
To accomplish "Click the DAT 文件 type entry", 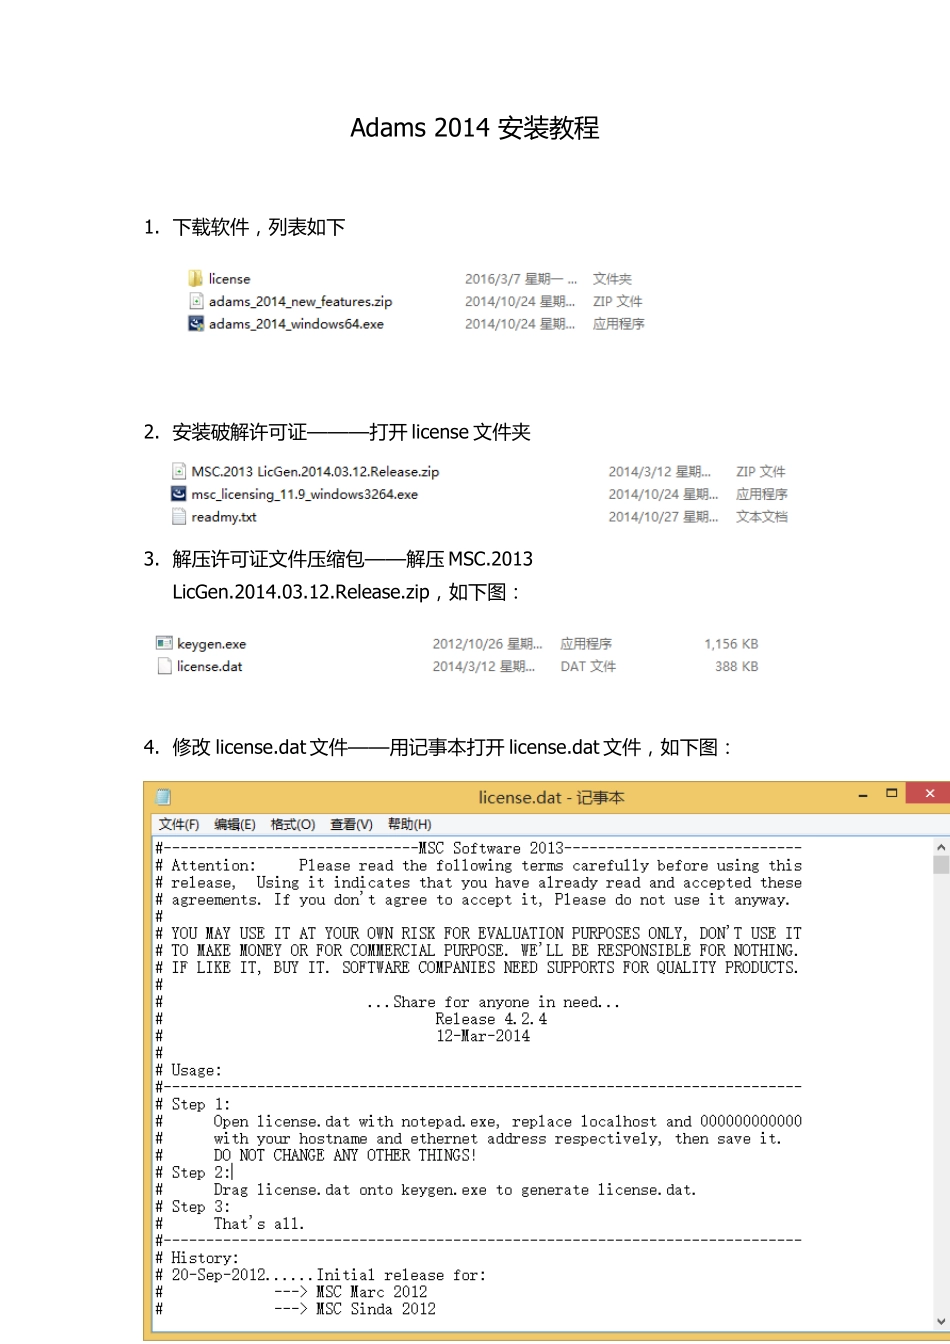I will (x=588, y=666).
